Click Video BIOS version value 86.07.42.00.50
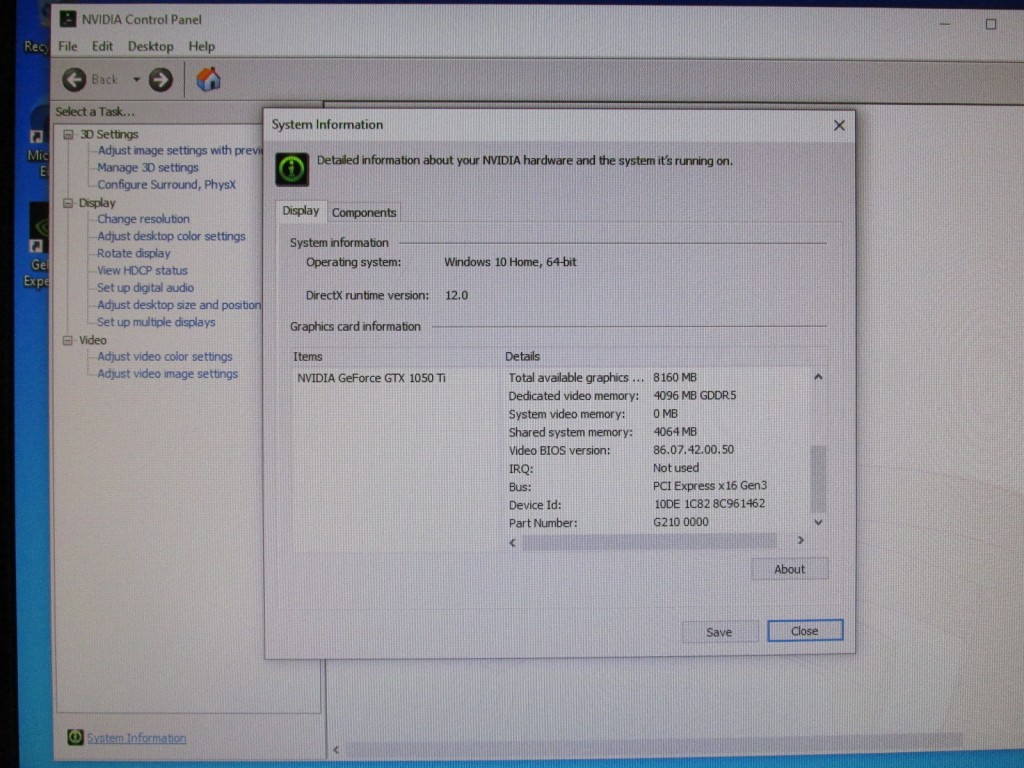The height and width of the screenshot is (768, 1024). (x=694, y=450)
